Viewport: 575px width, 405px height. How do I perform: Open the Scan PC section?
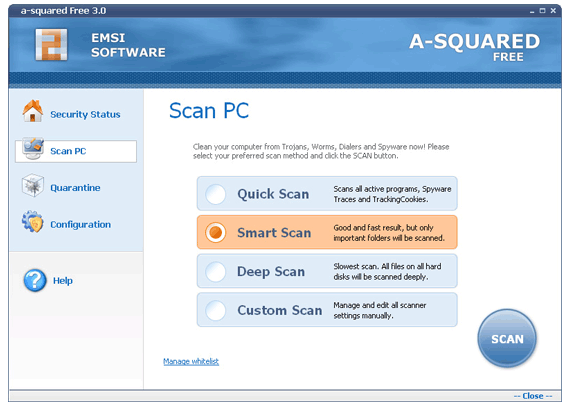click(x=76, y=151)
